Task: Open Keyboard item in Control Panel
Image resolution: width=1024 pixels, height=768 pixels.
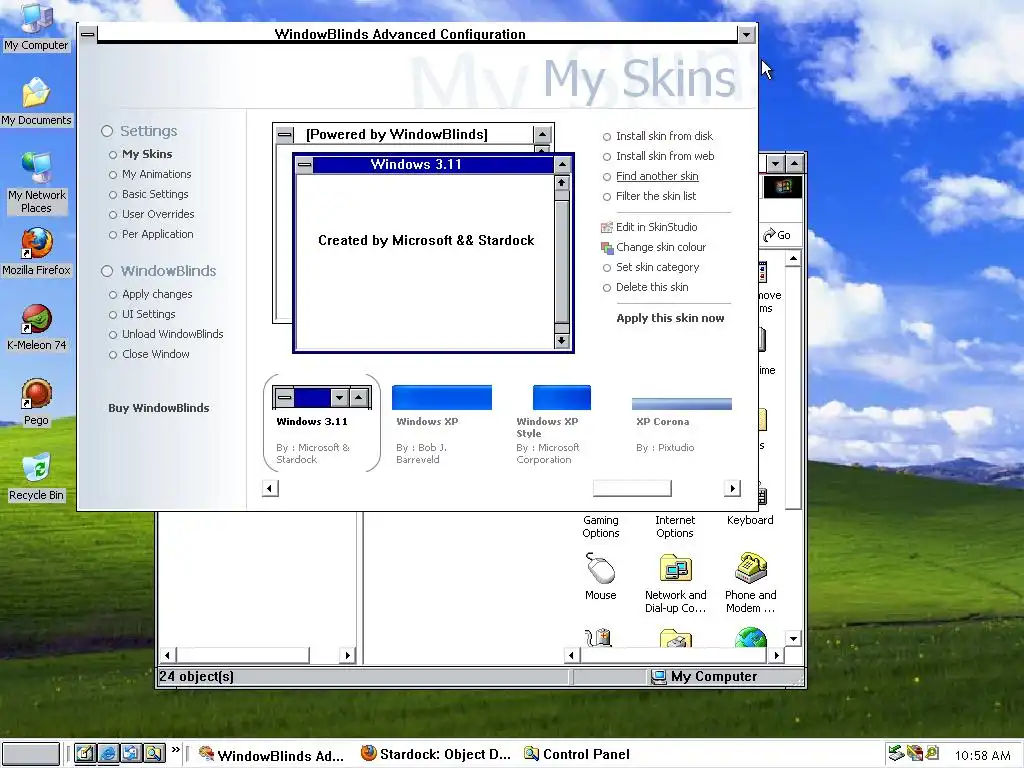Action: [x=750, y=520]
